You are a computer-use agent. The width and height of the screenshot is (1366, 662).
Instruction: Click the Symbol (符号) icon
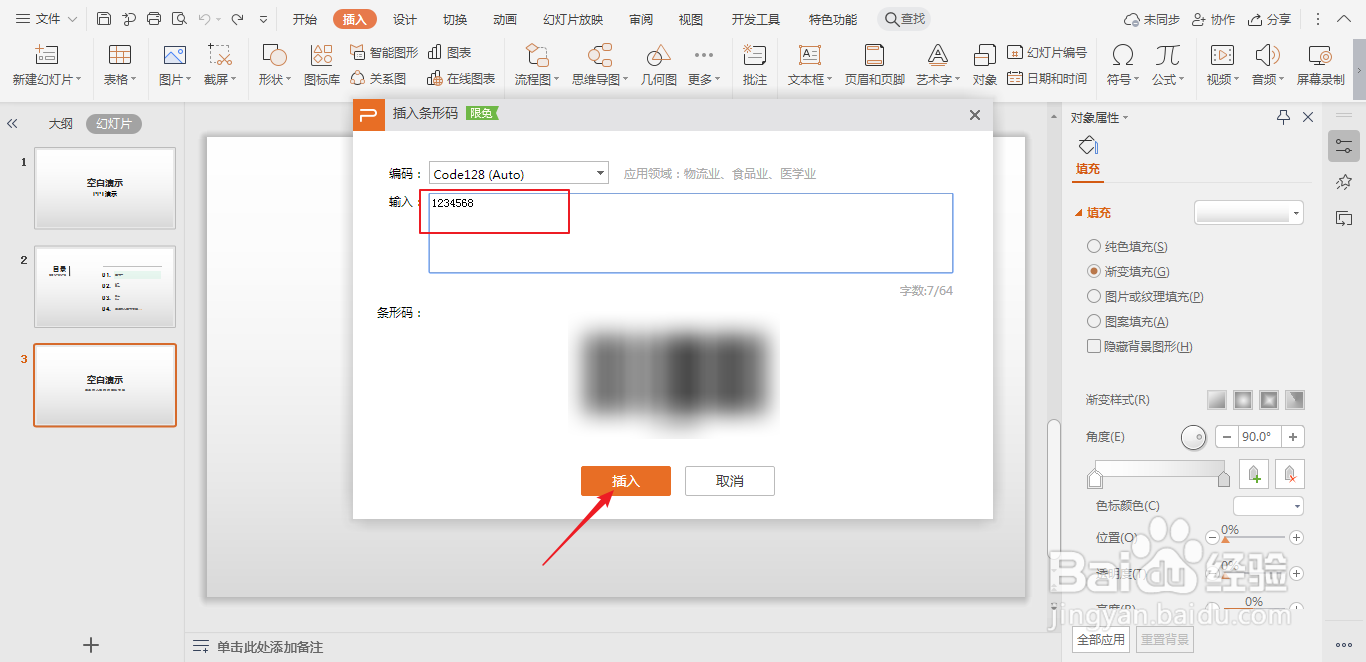coord(1123,56)
